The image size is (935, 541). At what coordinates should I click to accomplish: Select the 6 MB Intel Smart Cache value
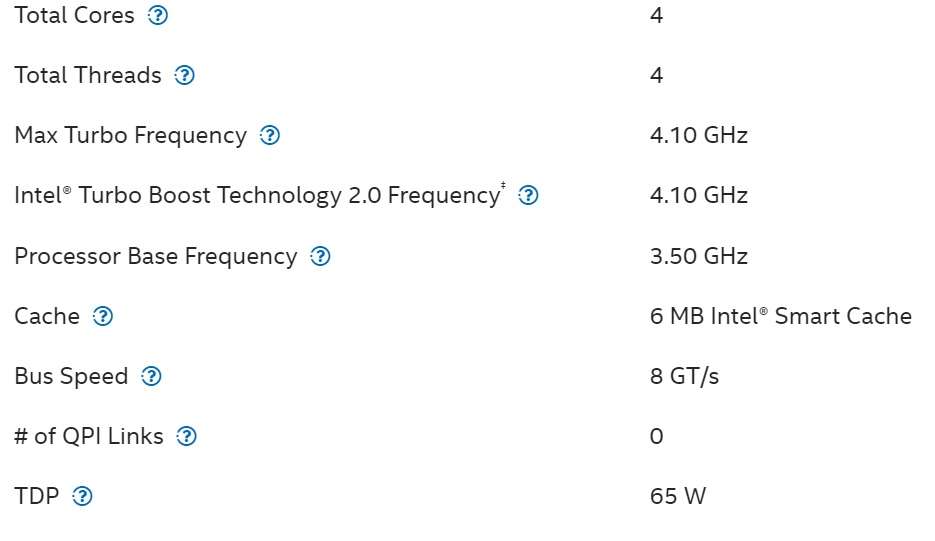click(780, 317)
